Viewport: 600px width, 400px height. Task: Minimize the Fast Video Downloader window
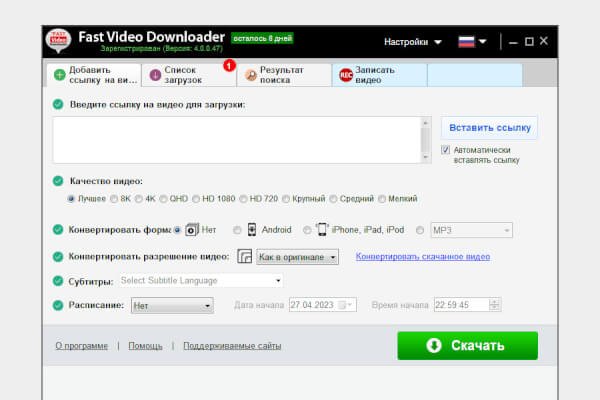(x=513, y=42)
